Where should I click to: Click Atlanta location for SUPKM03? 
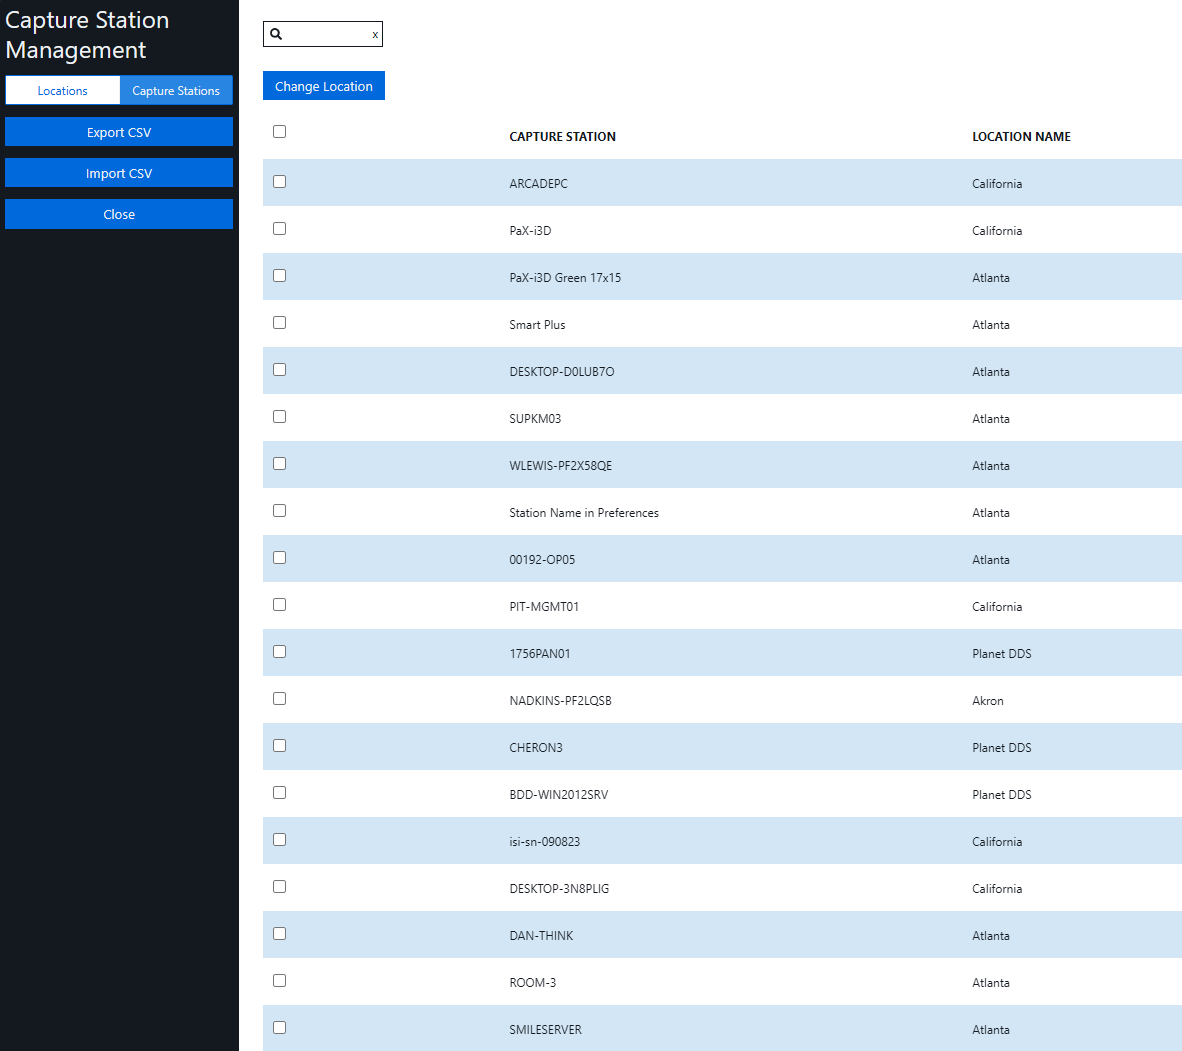(991, 418)
